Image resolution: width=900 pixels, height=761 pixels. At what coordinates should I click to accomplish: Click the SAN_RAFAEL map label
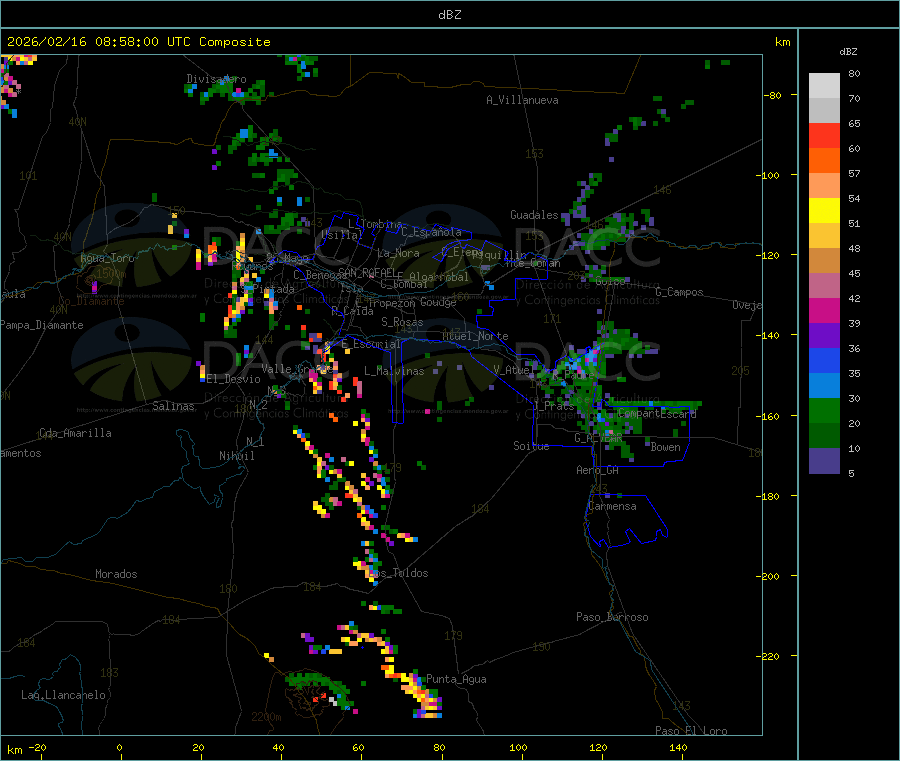click(367, 272)
